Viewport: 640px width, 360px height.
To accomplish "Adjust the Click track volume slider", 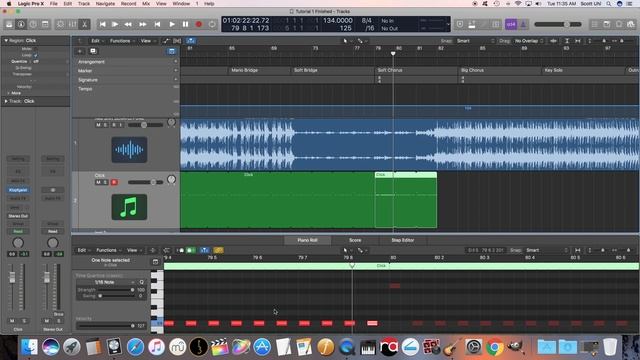I will click(x=146, y=182).
